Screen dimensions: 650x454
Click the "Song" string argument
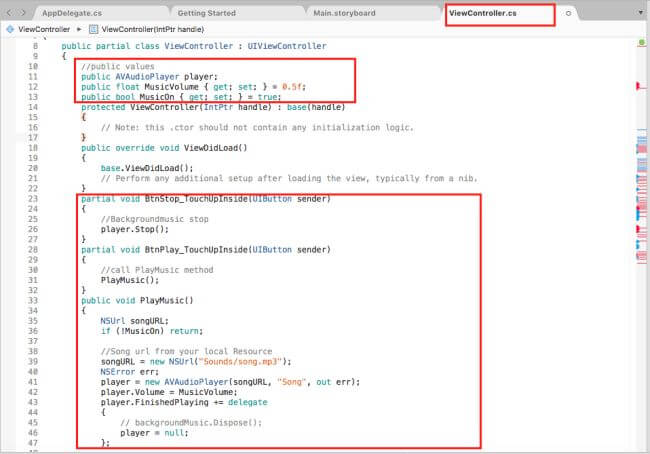292,382
